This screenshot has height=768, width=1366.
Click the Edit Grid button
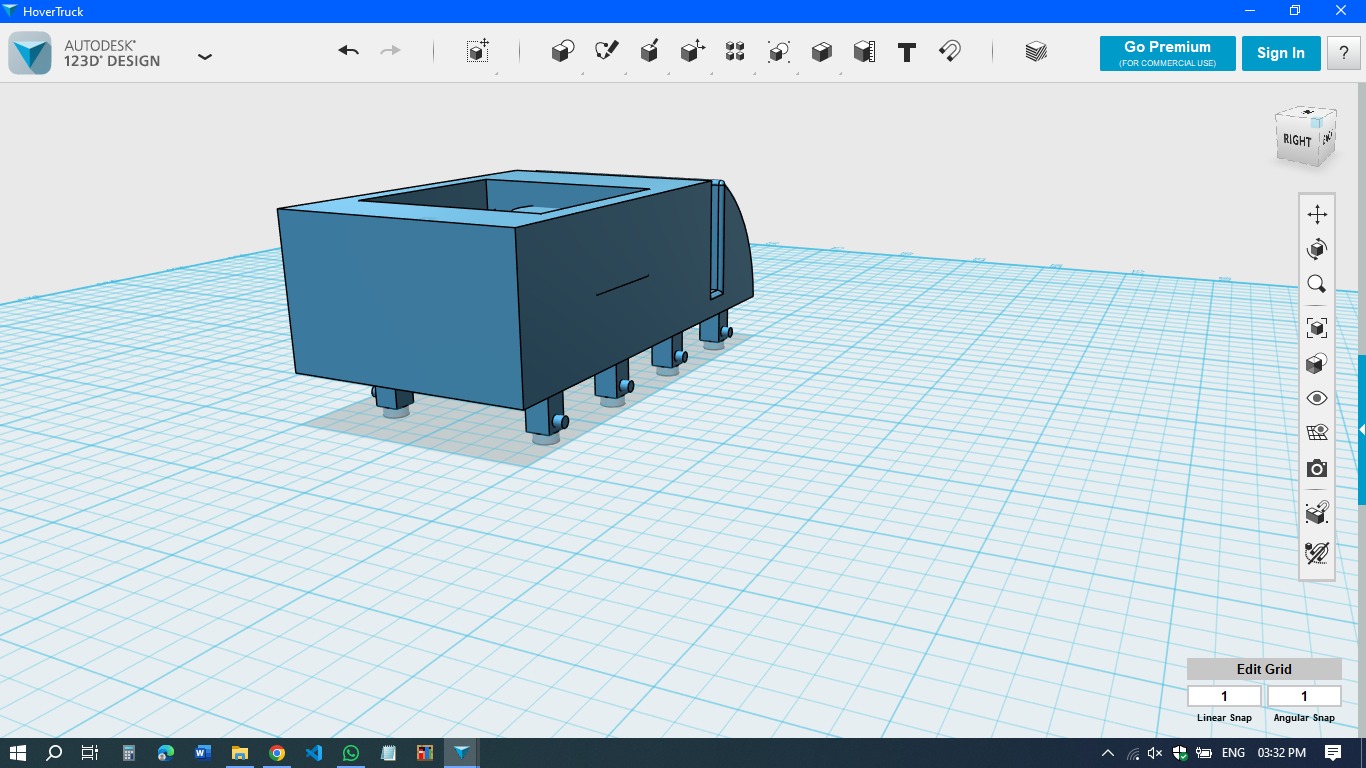(1264, 669)
